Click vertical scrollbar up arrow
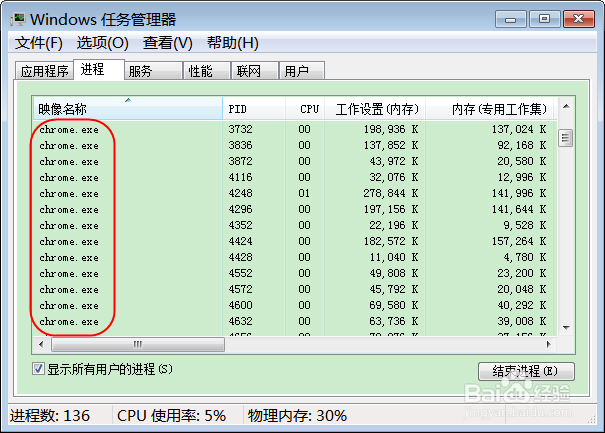The height and width of the screenshot is (433, 605). coord(566,107)
